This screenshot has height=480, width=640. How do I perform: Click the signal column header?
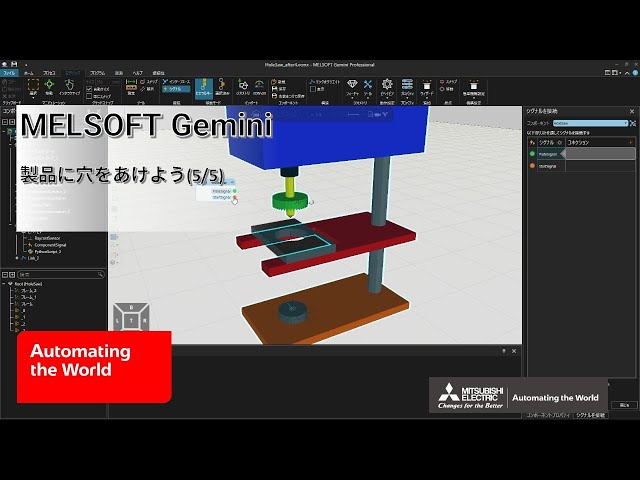click(x=546, y=142)
